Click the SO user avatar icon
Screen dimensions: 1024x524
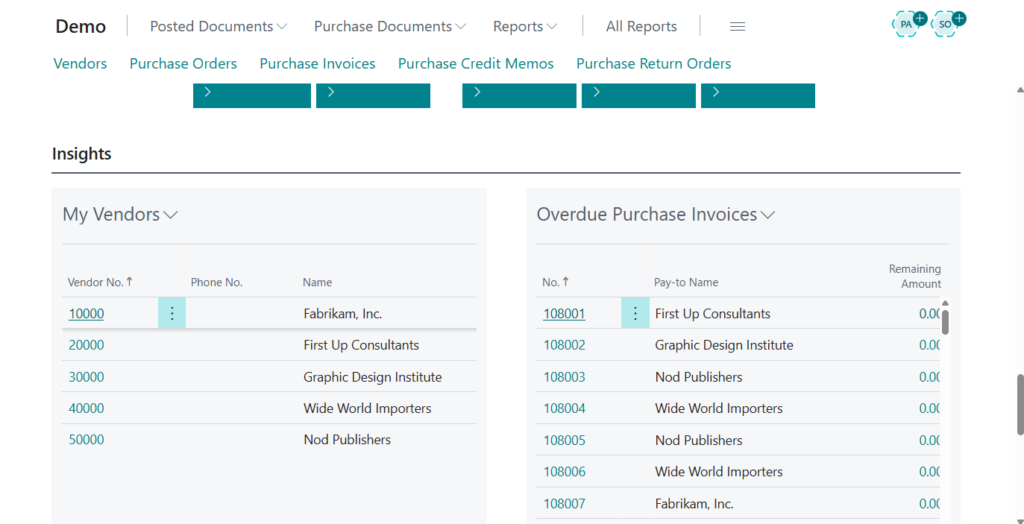pos(945,24)
